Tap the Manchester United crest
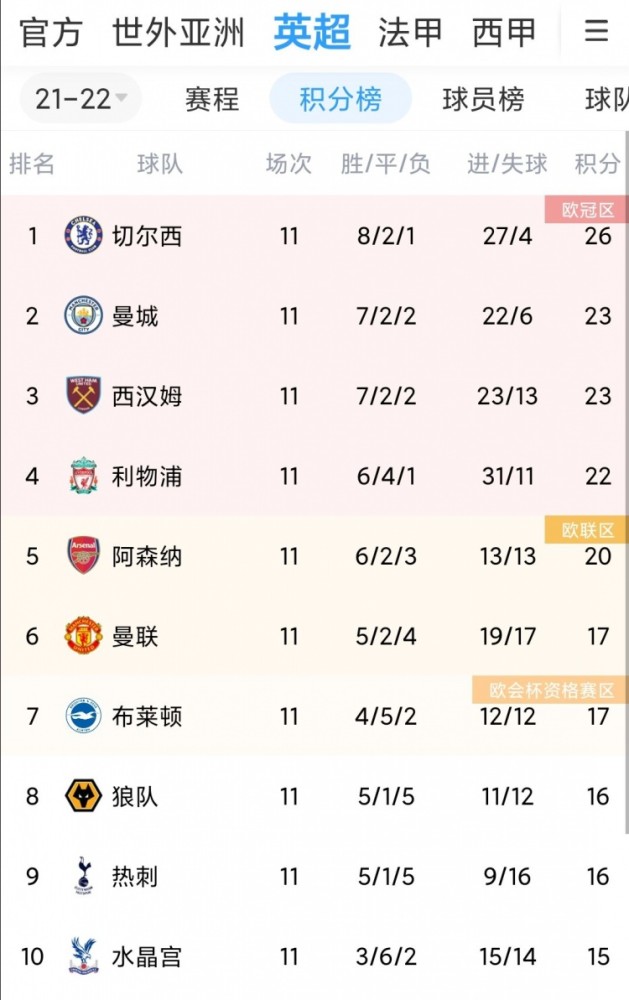 click(84, 636)
